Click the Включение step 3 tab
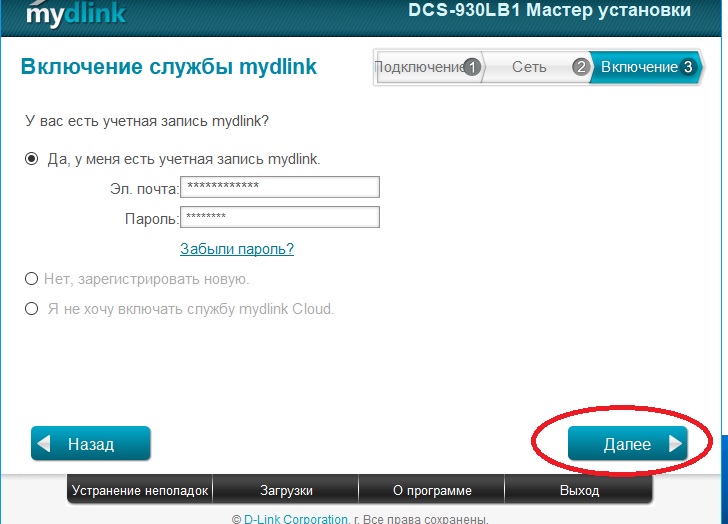Image resolution: width=728 pixels, height=524 pixels. click(646, 67)
